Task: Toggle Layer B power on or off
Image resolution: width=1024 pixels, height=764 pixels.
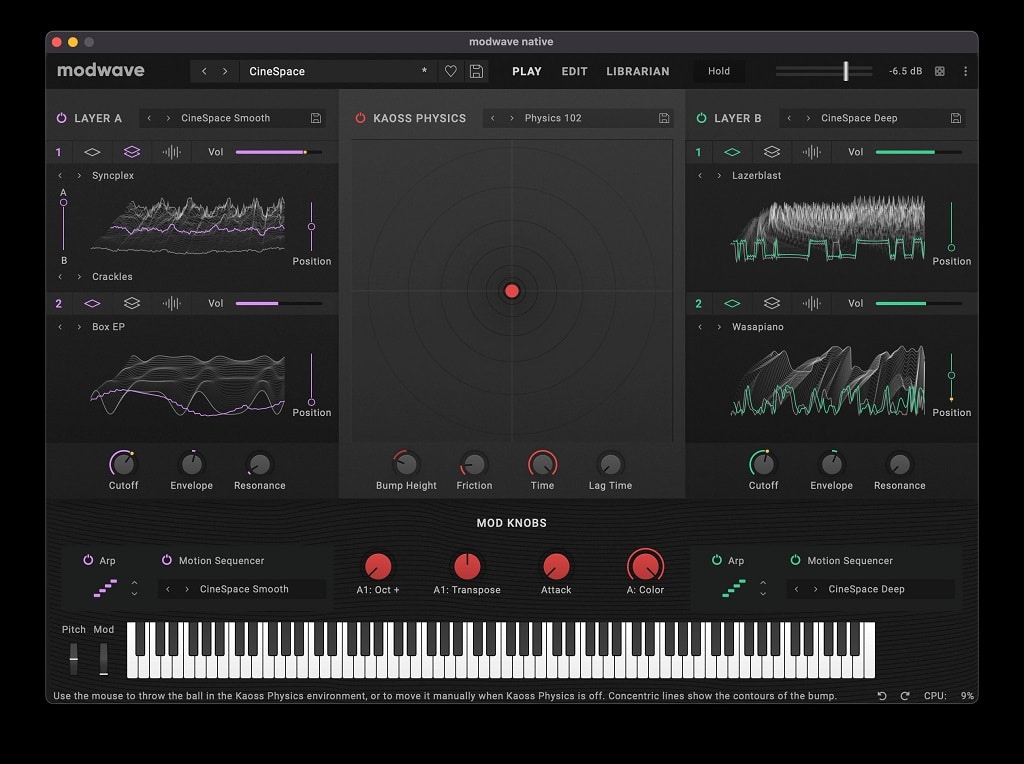Action: pos(701,118)
